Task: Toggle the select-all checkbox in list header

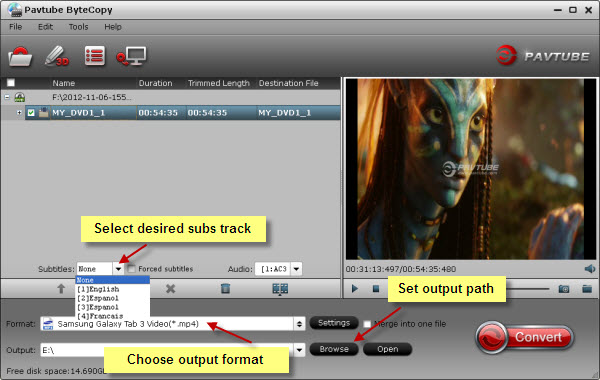Action: point(11,83)
